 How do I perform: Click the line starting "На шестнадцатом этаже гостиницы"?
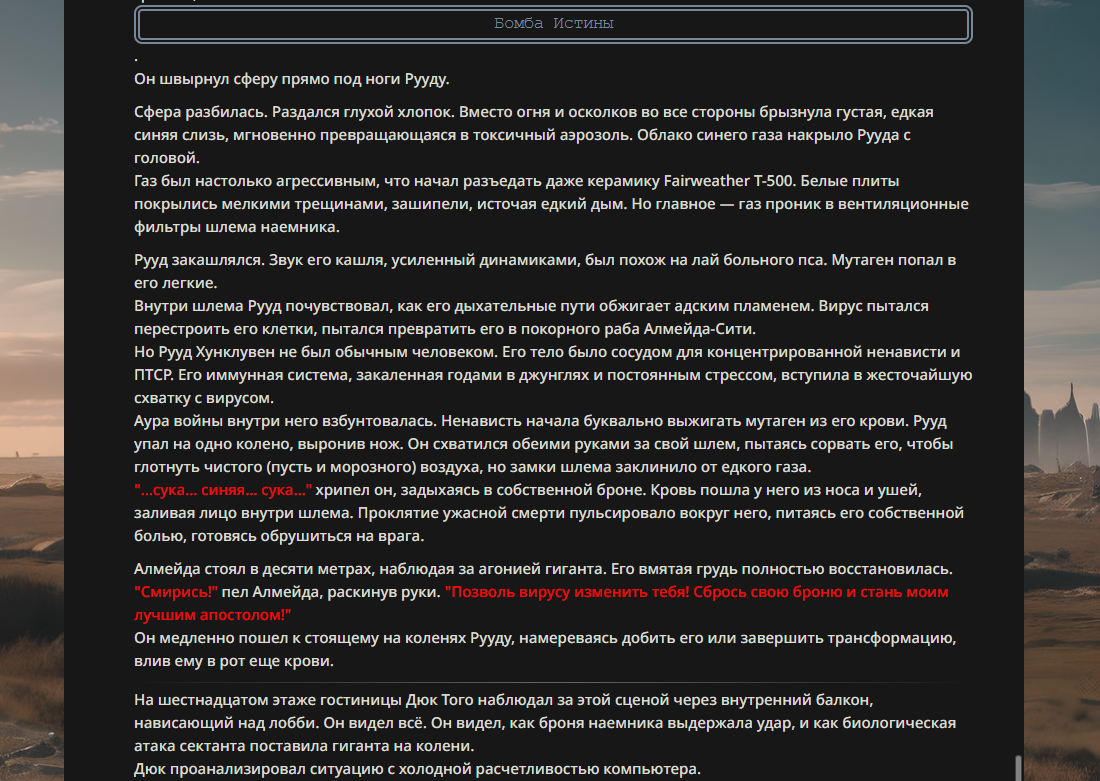504,700
